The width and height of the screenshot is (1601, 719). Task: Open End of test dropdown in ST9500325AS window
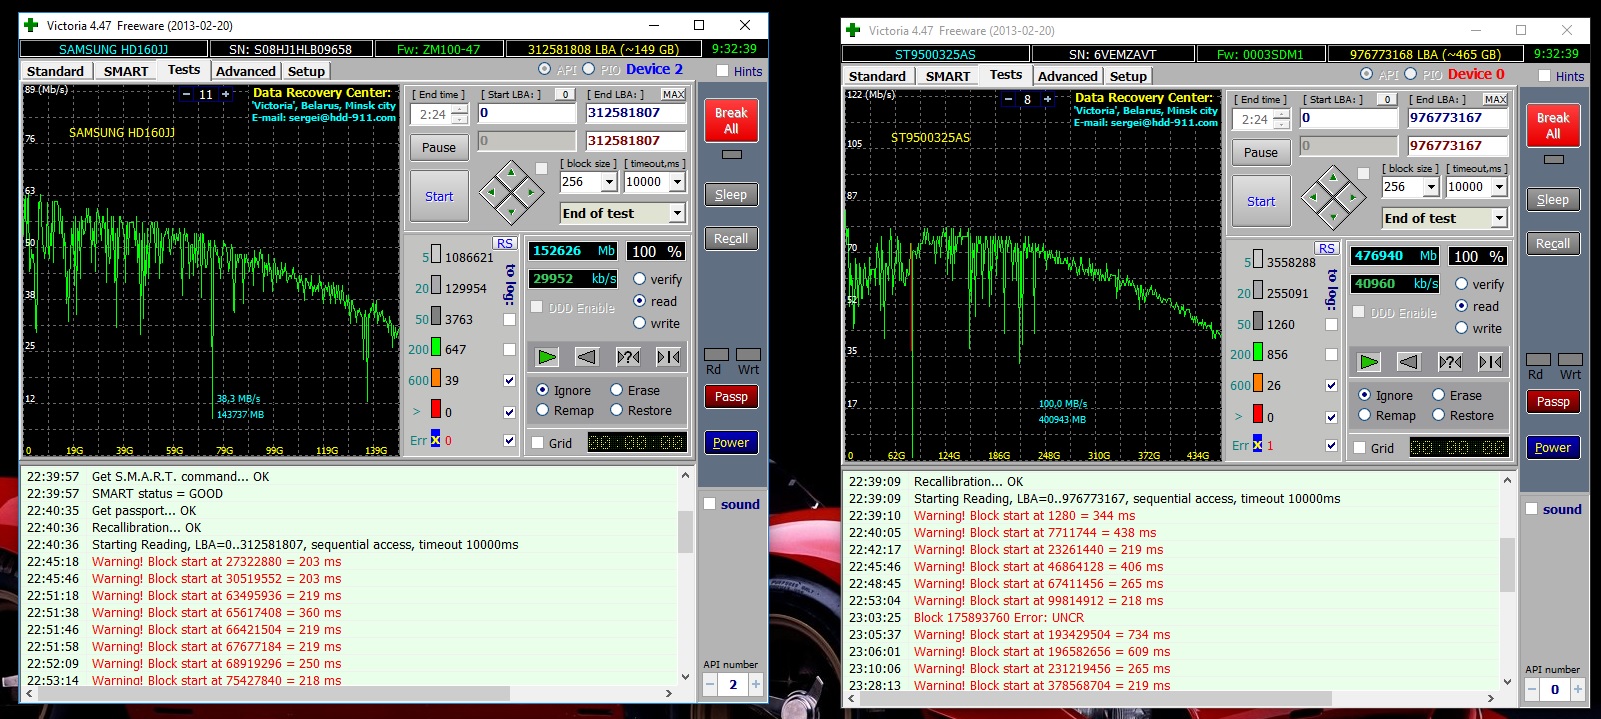click(1499, 218)
